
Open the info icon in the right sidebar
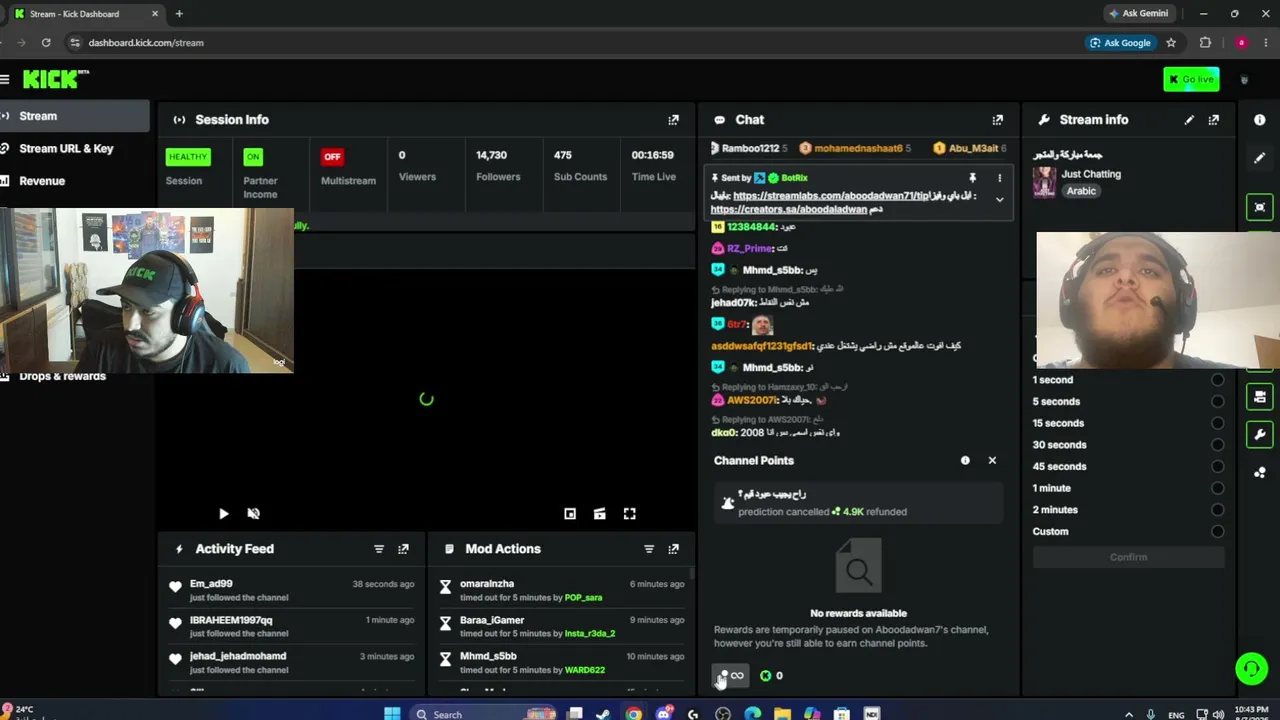[x=1259, y=120]
